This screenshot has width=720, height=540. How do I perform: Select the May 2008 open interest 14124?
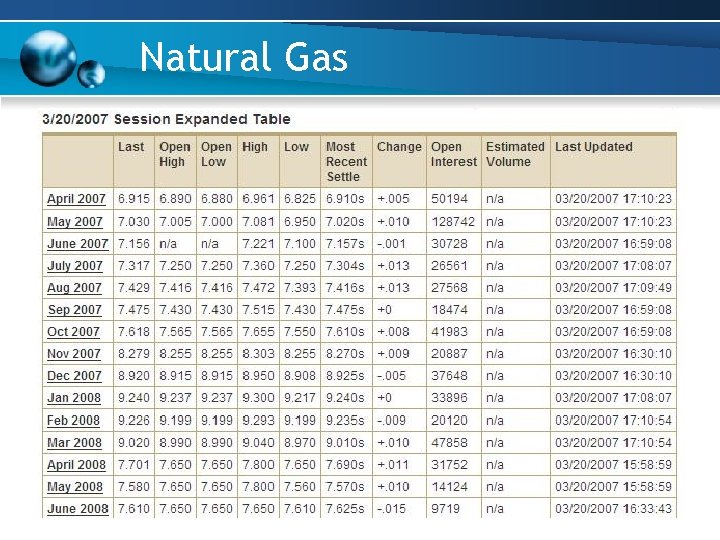(449, 487)
